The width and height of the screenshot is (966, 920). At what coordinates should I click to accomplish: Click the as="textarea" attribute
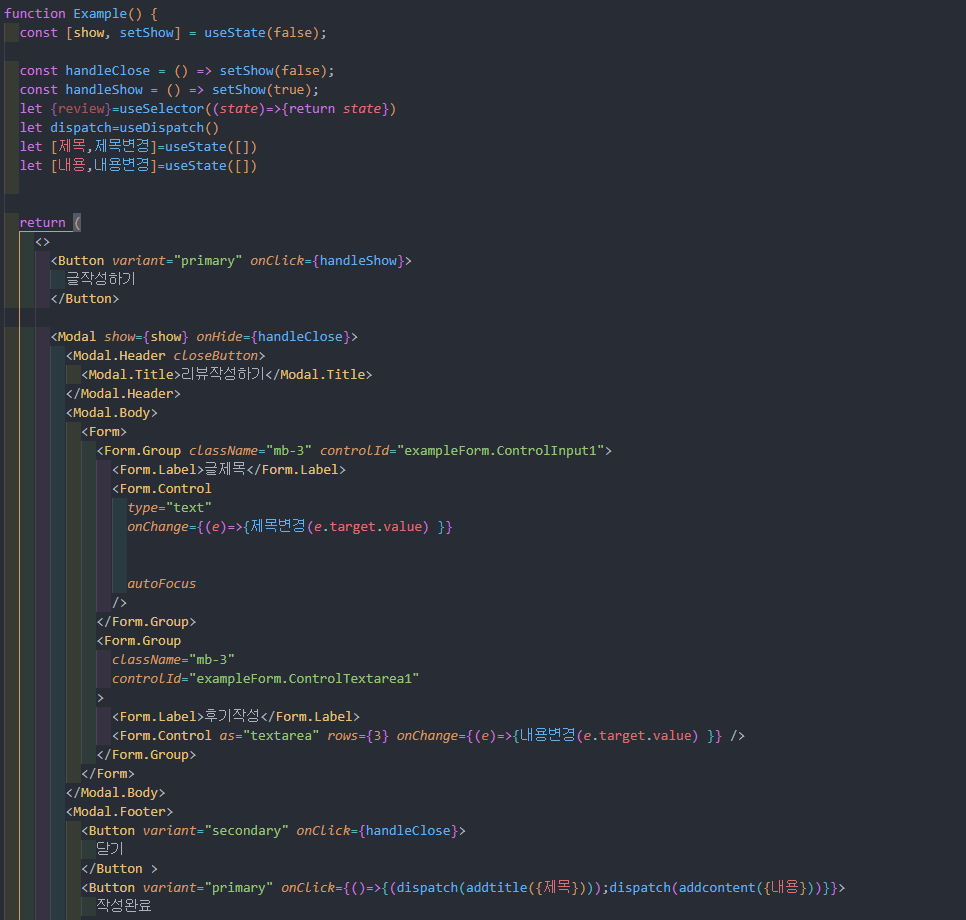pos(269,736)
